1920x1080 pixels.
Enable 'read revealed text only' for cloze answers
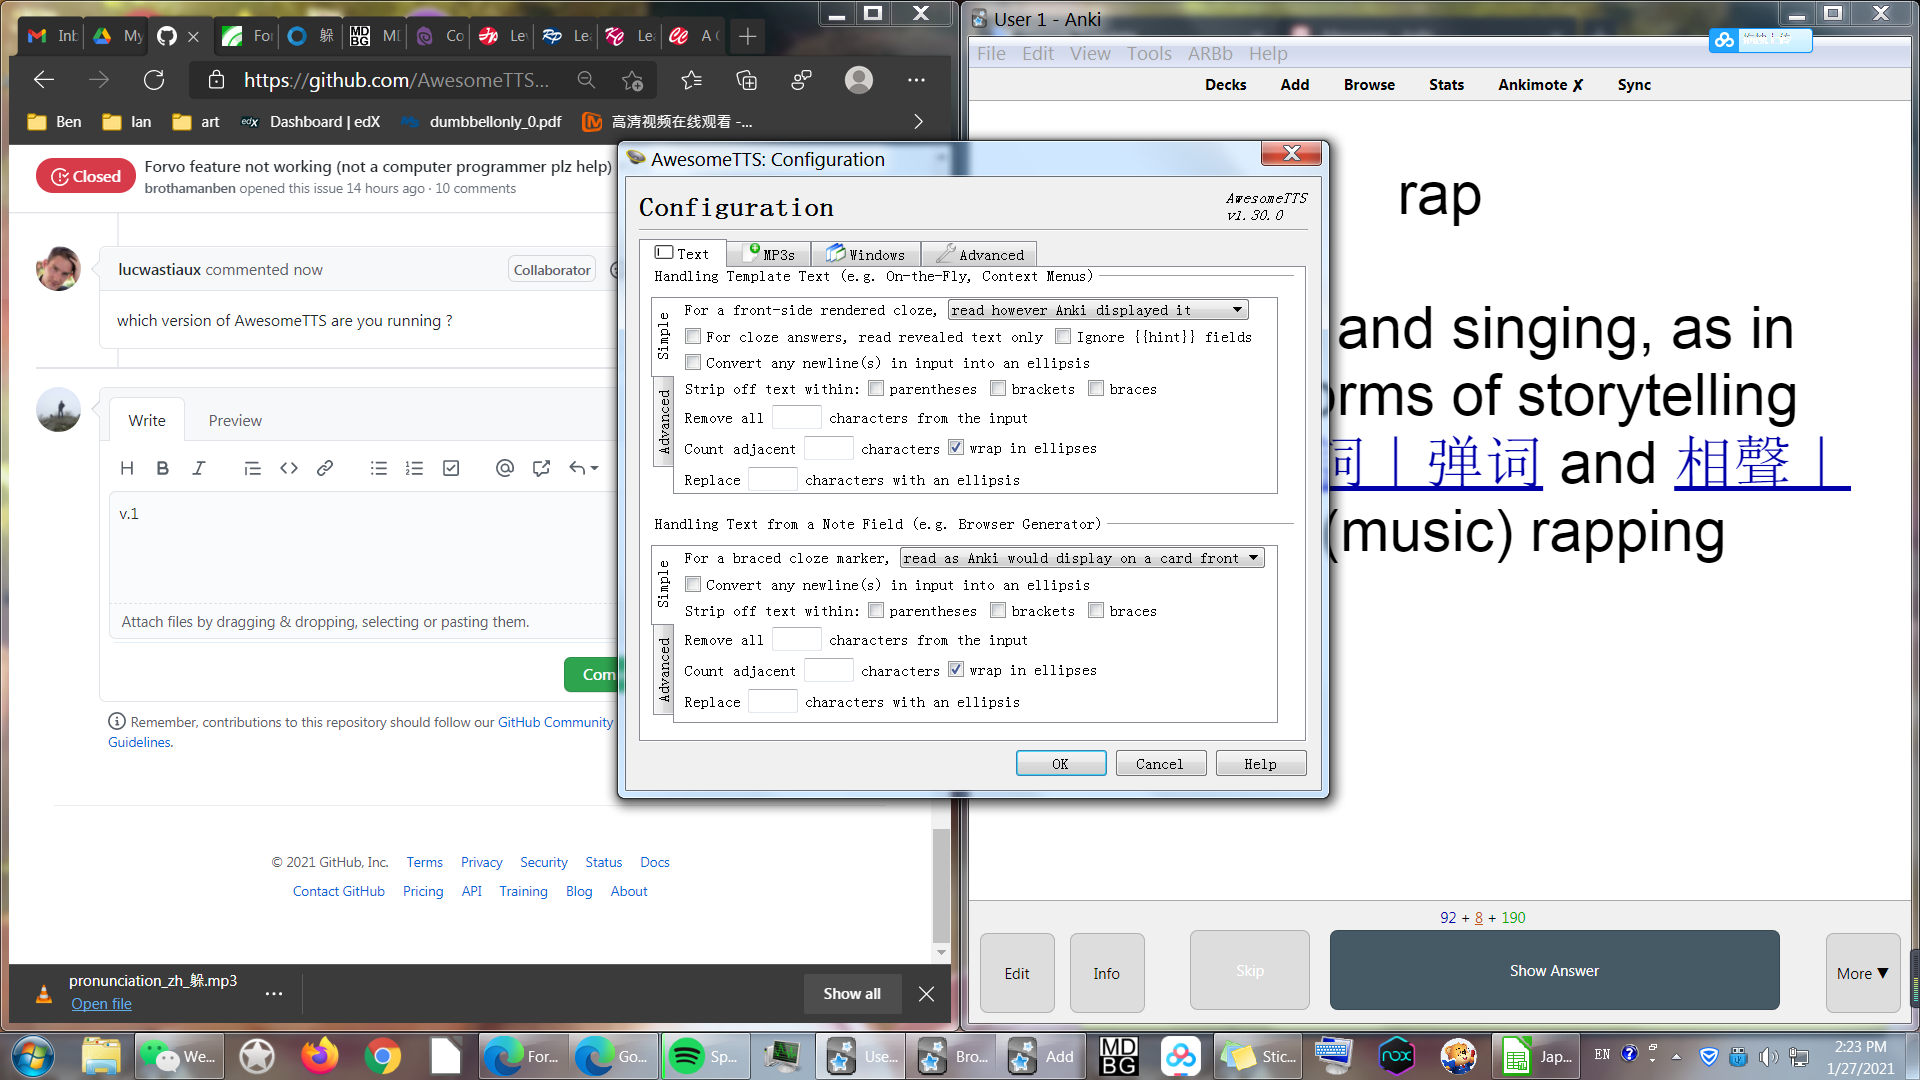pyautogui.click(x=693, y=337)
